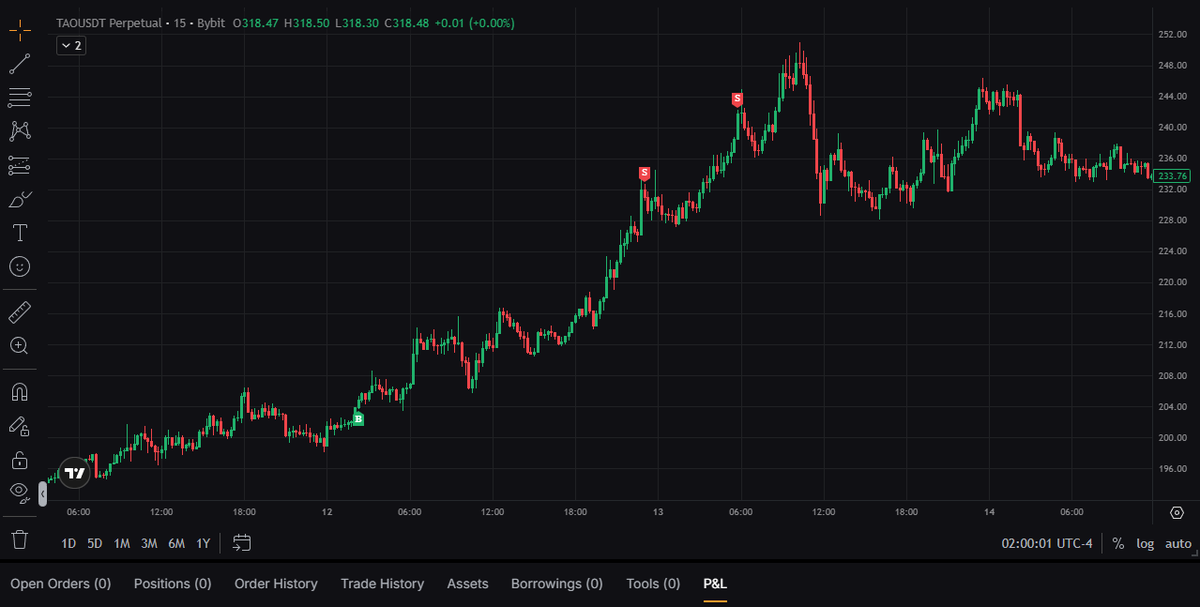
Task: Open the emoji icons tool
Action: pos(20,267)
